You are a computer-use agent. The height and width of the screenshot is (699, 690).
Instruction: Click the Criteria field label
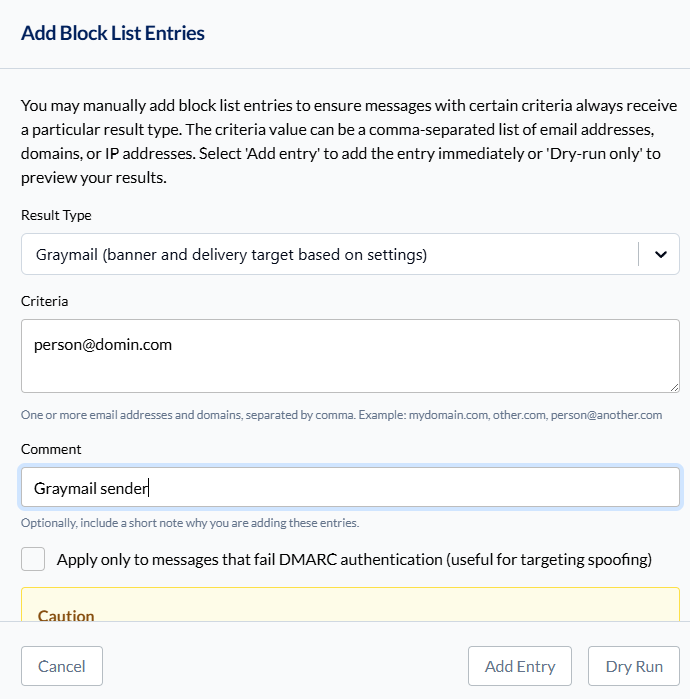(45, 301)
